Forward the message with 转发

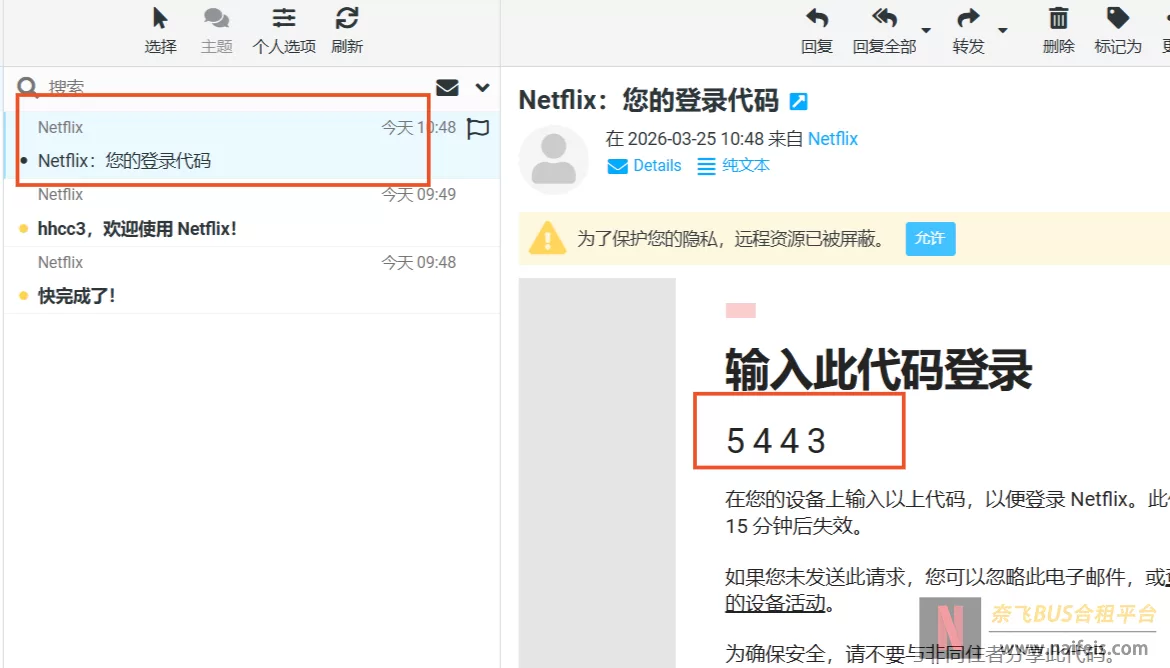click(968, 30)
